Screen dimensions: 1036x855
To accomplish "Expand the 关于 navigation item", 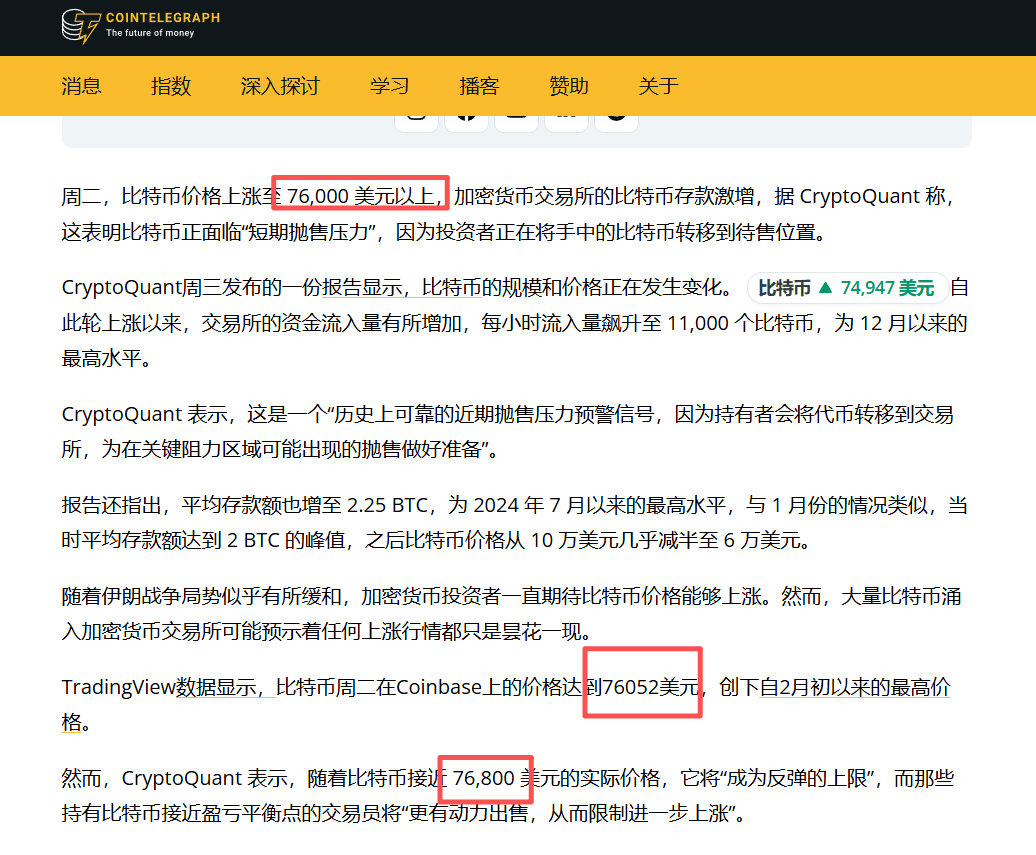I will (658, 86).
